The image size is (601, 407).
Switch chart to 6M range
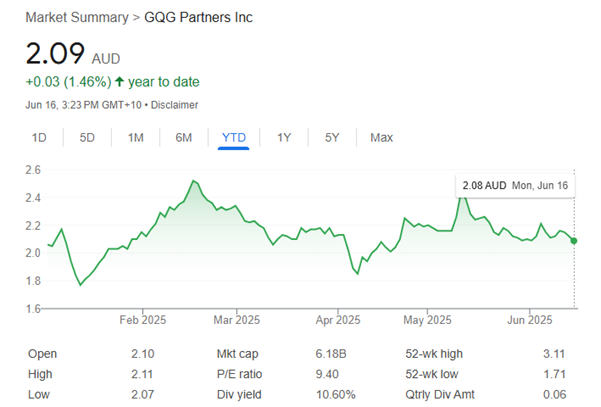click(x=184, y=137)
